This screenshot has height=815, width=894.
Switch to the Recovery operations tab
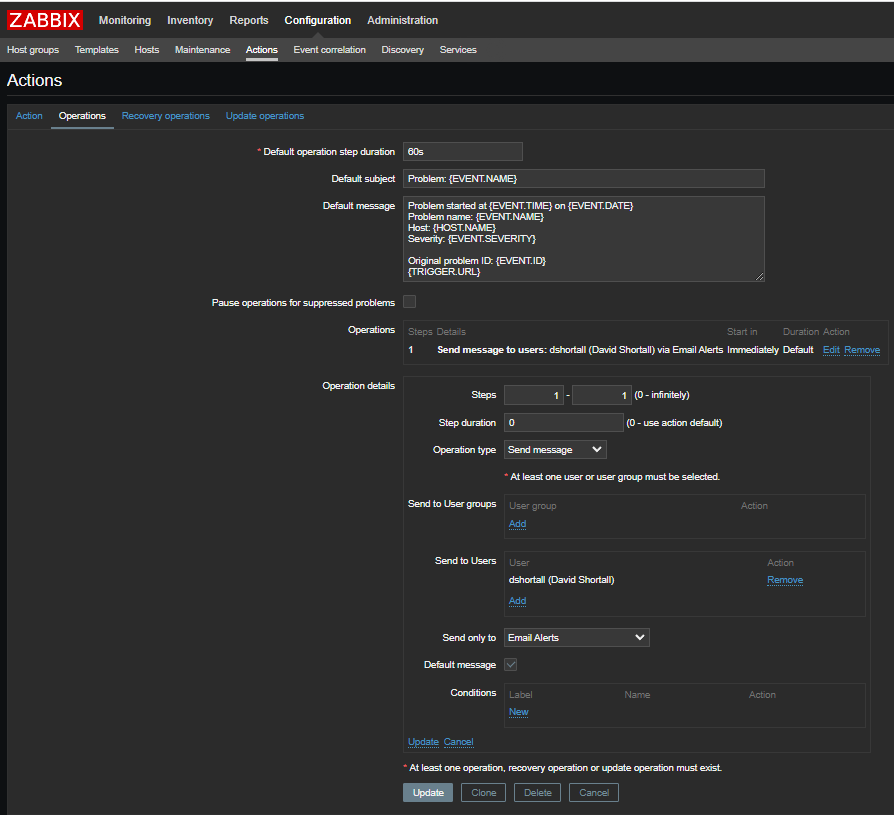(x=165, y=116)
